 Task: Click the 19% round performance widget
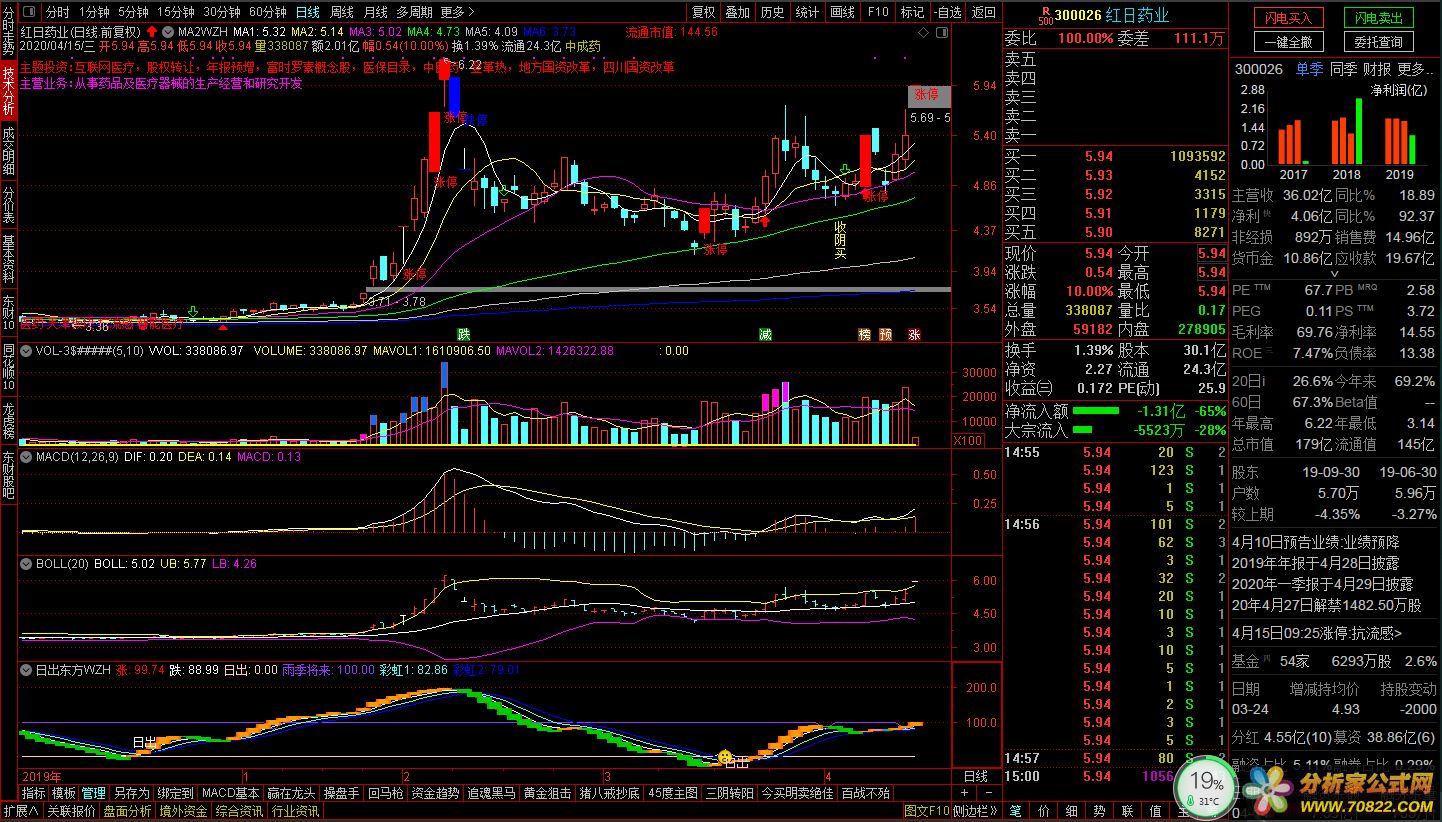(x=1208, y=787)
